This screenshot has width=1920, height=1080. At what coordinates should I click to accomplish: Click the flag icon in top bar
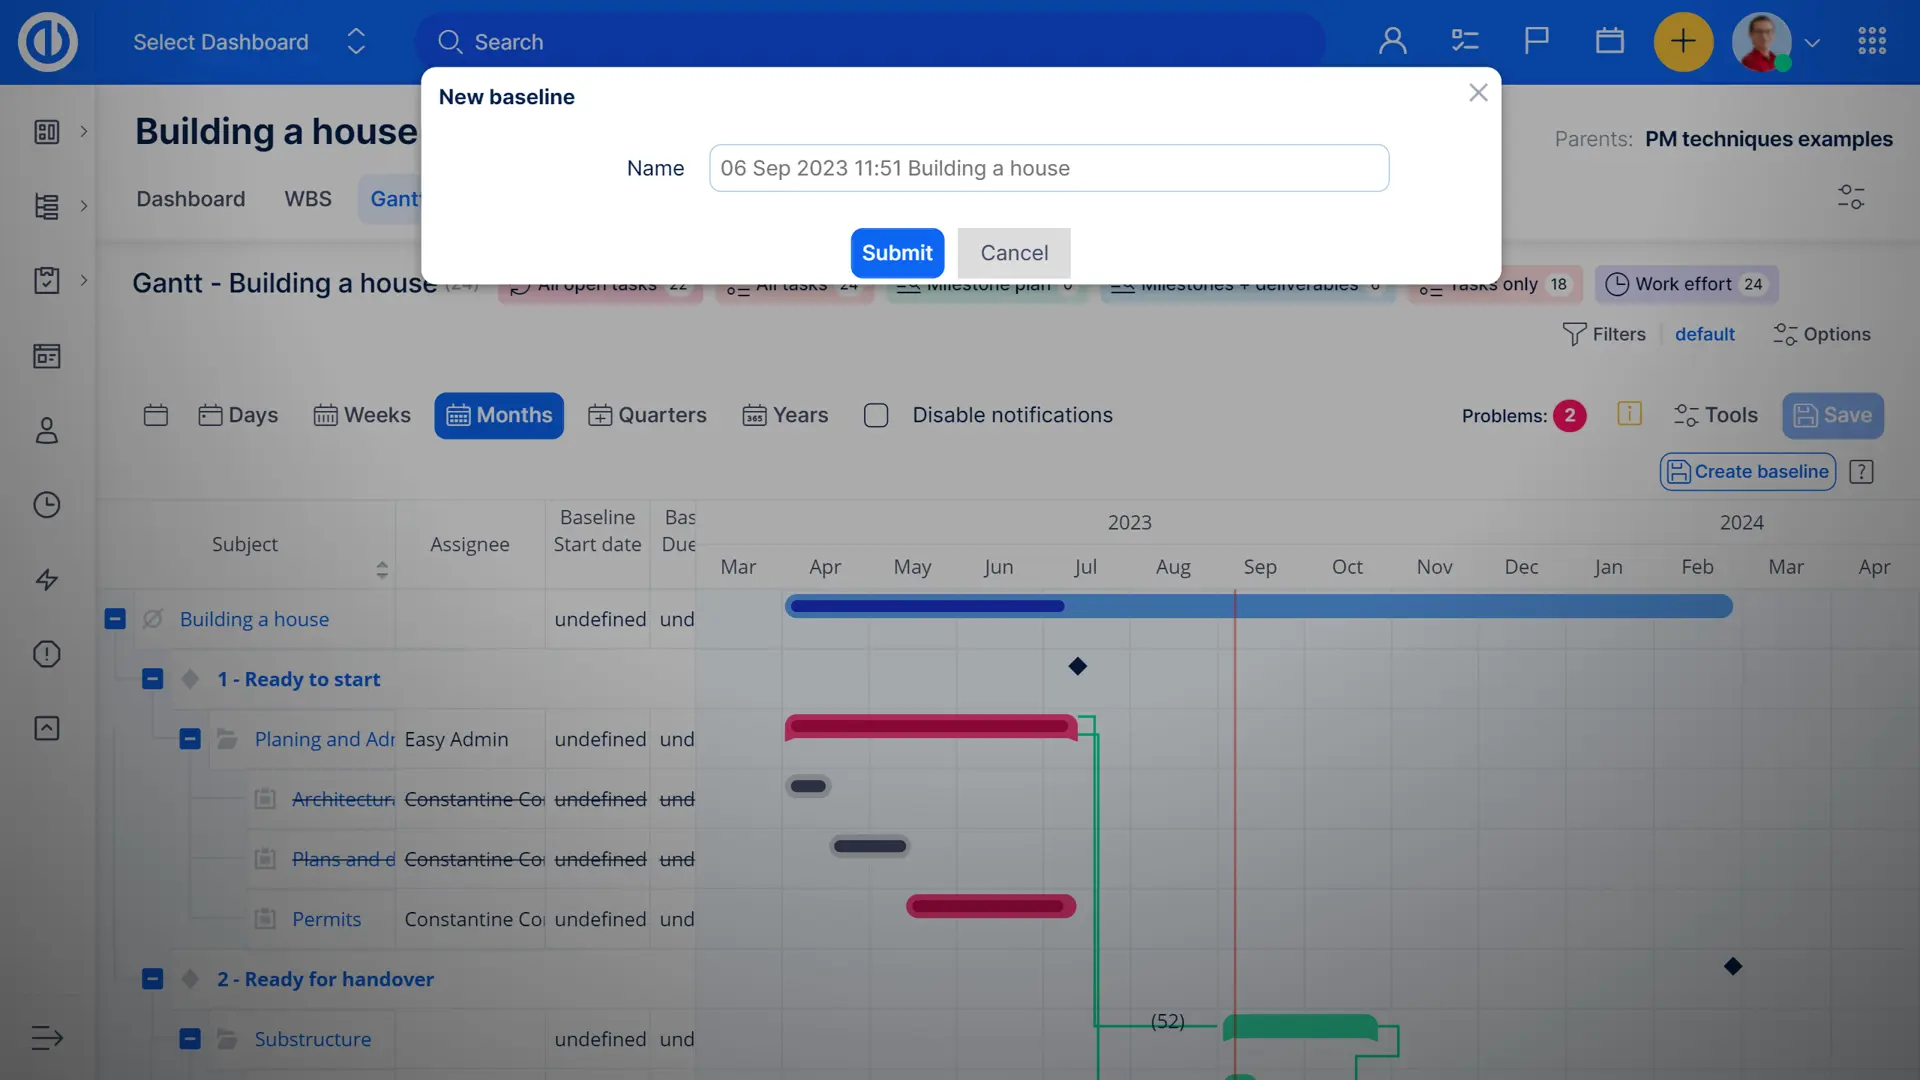pyautogui.click(x=1536, y=41)
